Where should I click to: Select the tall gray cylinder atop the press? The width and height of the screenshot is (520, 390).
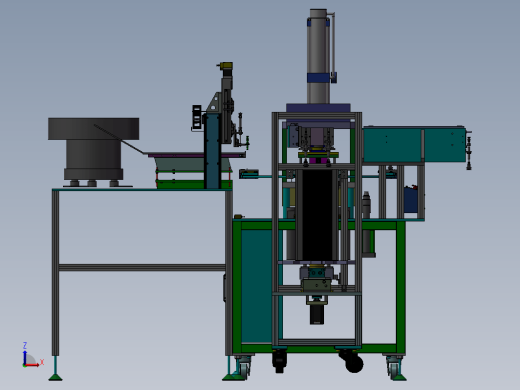click(318, 56)
